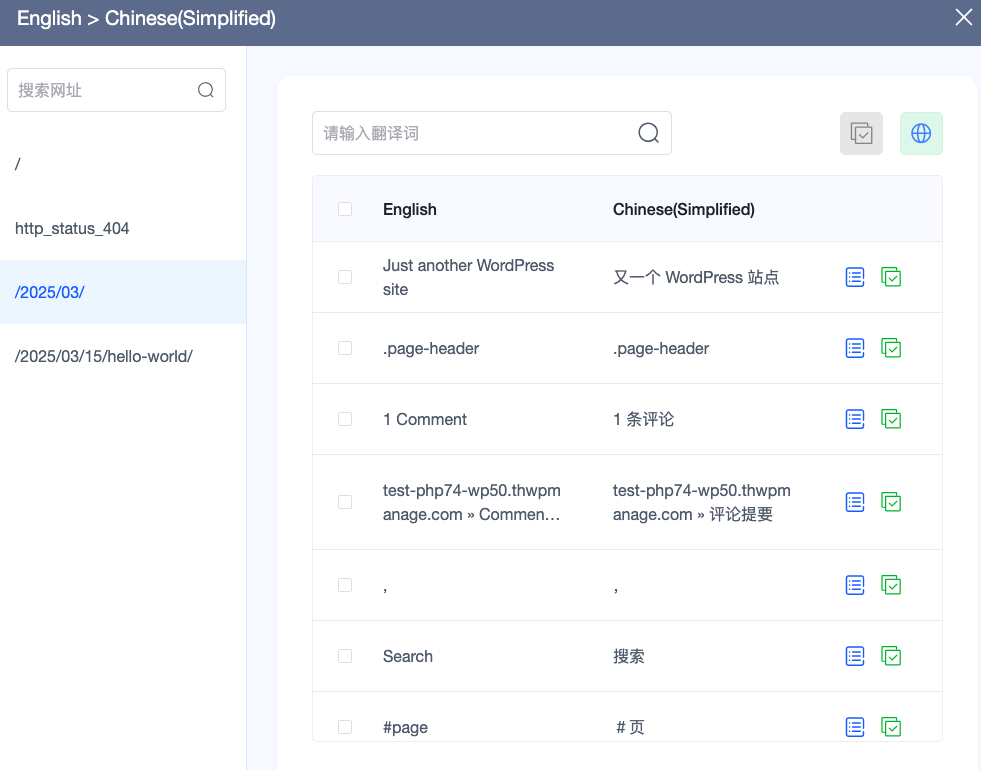The image size is (981, 770).
Task: Click the gray batch-confirm icon button
Action: 861,133
